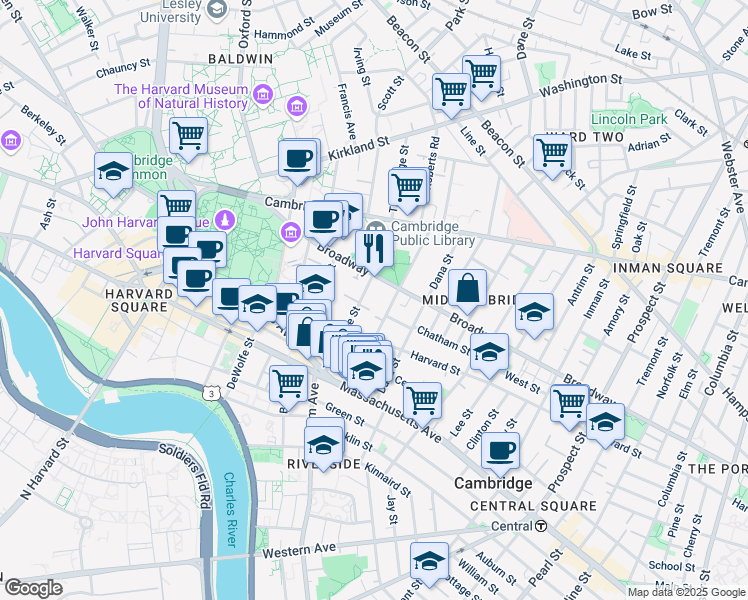The image size is (748, 600).
Task: Click the Baldwin neighborhood label
Action: (x=241, y=59)
